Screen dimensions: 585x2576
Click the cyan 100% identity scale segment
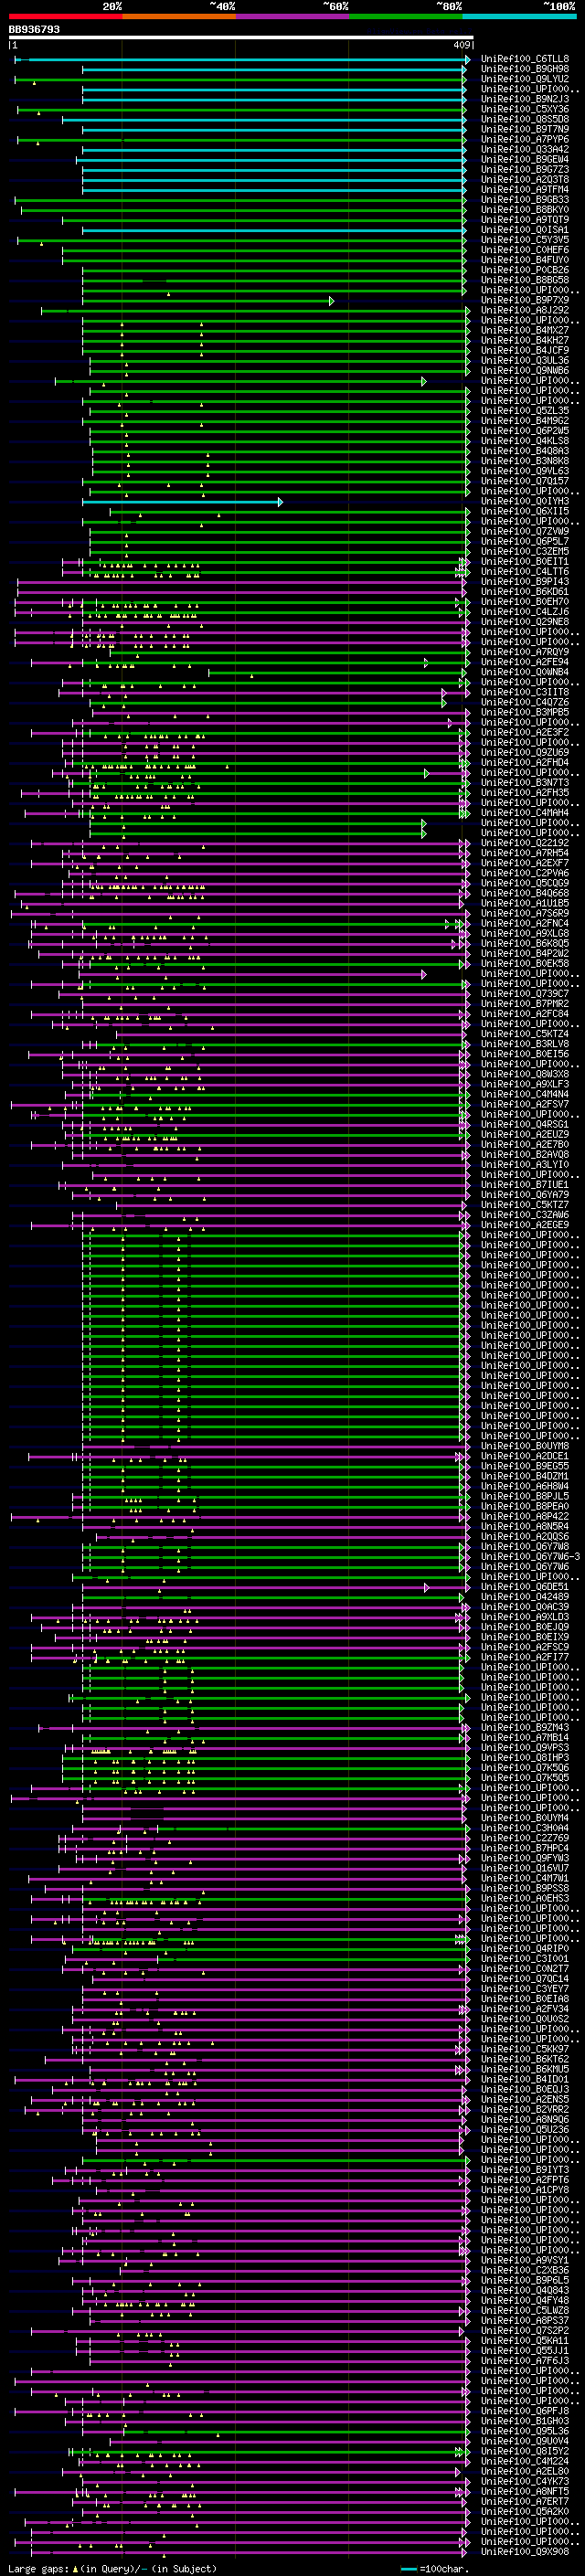(519, 16)
